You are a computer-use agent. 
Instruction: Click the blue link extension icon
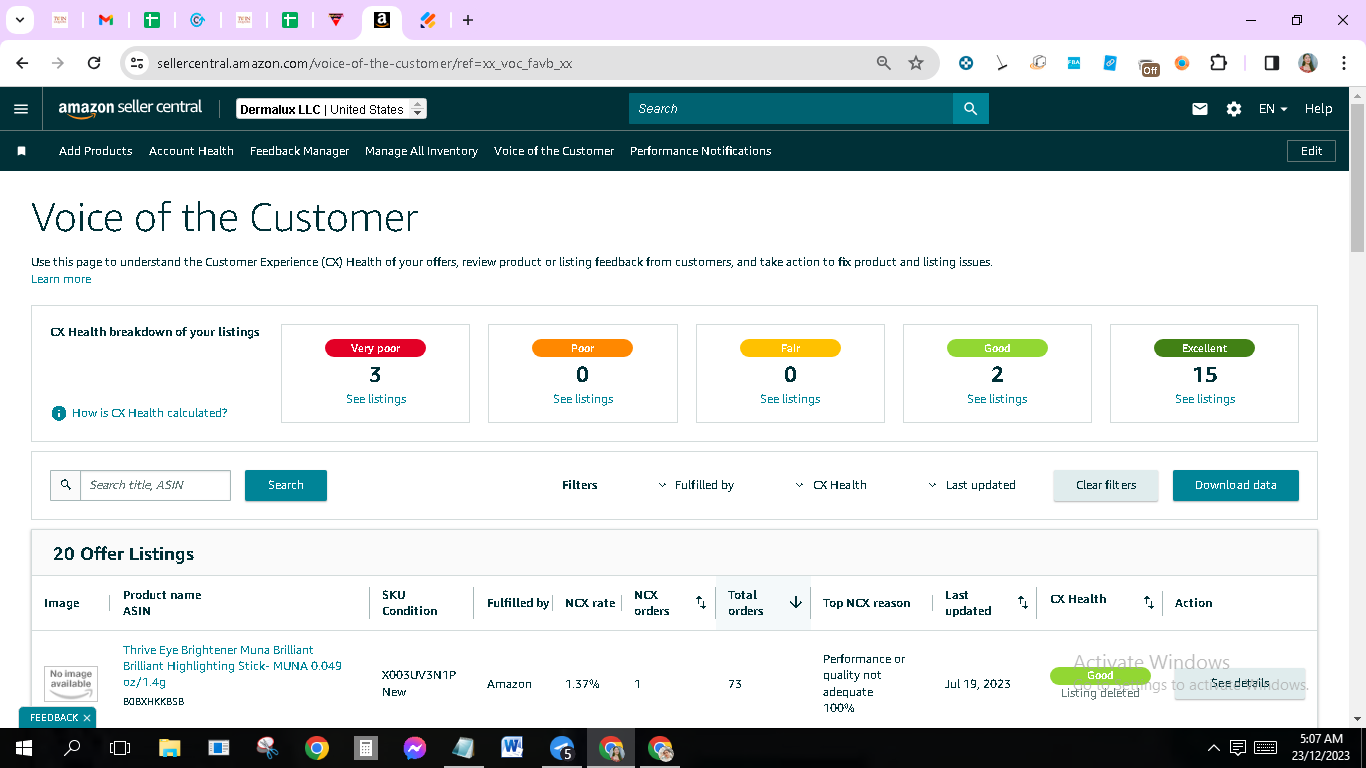tap(1110, 63)
